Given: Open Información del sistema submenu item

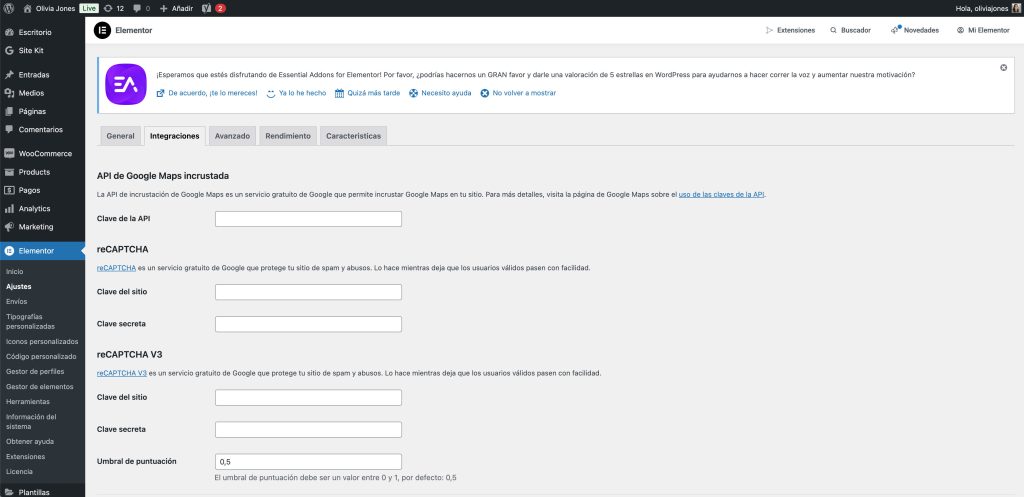Looking at the screenshot, I should tap(31, 421).
